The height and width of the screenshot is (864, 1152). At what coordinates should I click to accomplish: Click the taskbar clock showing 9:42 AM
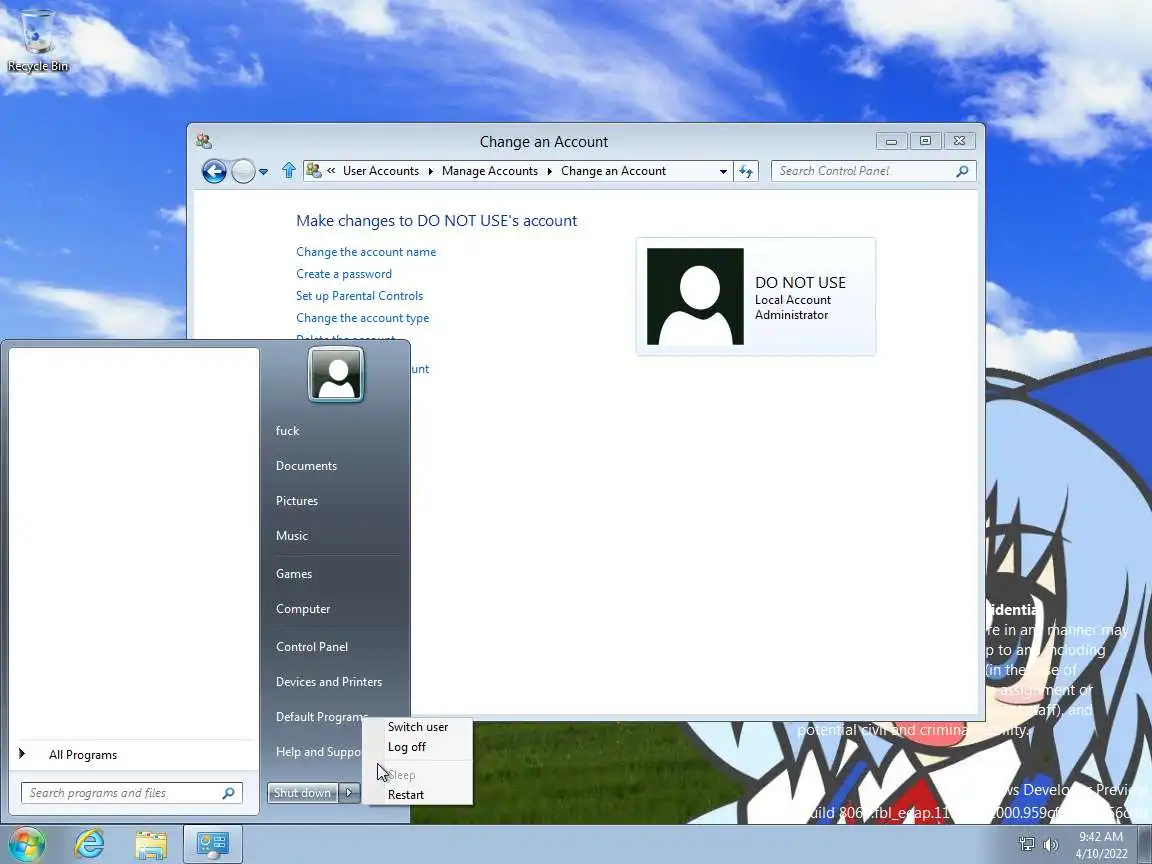click(x=1101, y=845)
